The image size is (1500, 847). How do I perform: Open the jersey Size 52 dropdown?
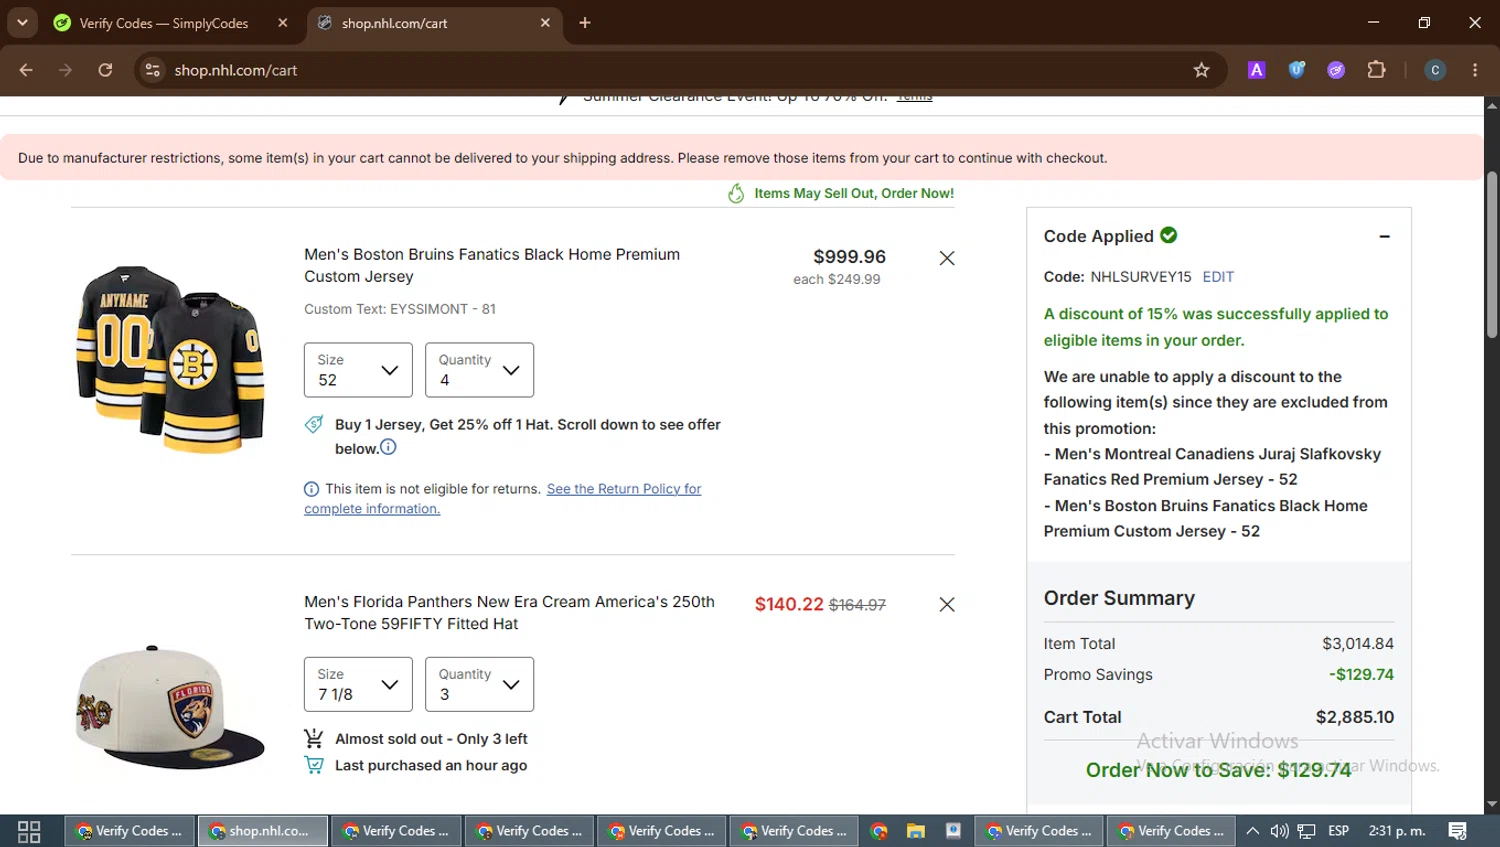pos(358,370)
